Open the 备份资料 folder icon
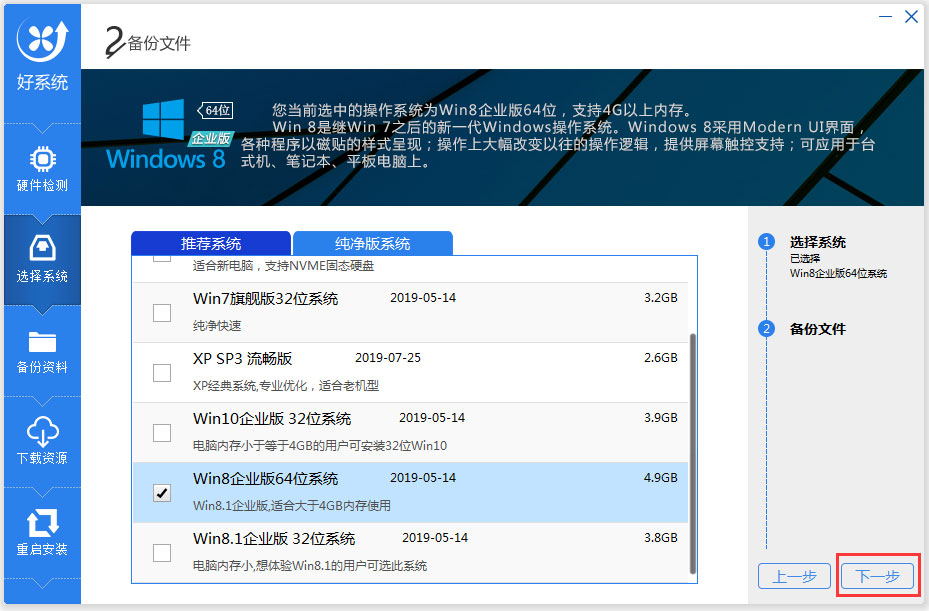929x611 pixels. 42,341
